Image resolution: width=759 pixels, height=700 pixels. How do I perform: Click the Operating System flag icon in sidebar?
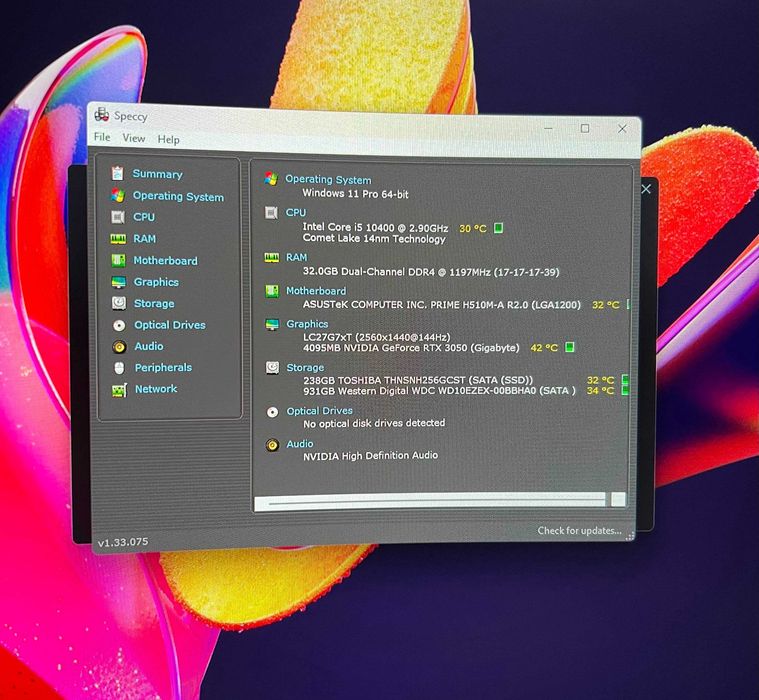[x=118, y=195]
